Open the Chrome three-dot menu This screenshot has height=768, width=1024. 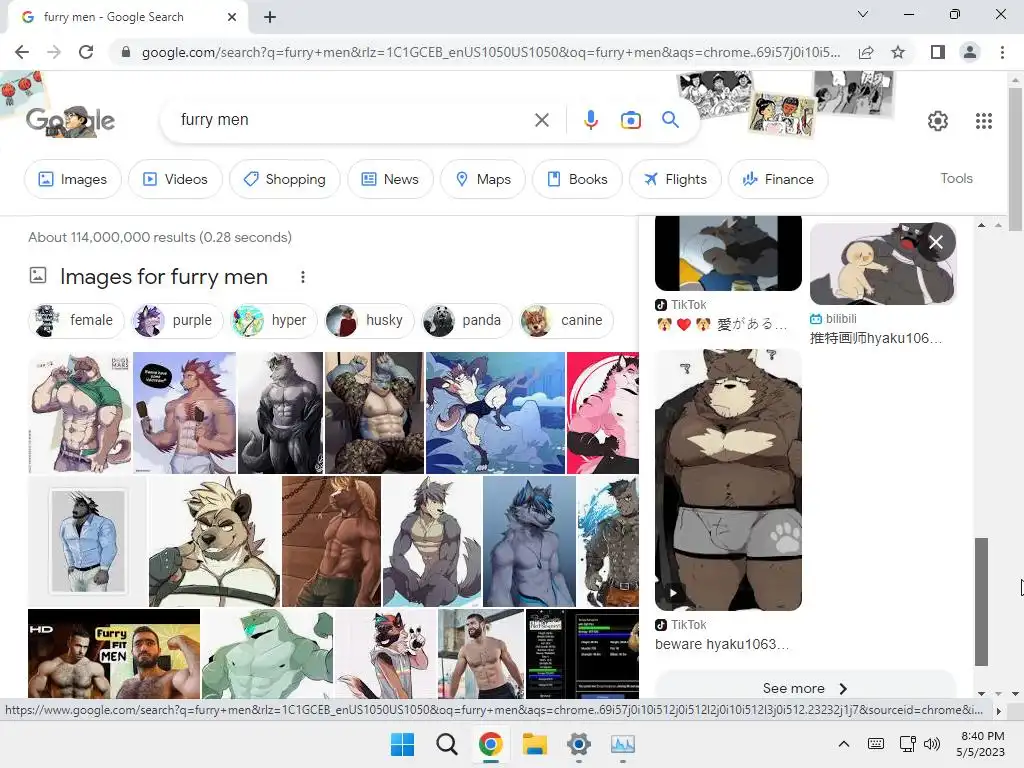(1002, 52)
